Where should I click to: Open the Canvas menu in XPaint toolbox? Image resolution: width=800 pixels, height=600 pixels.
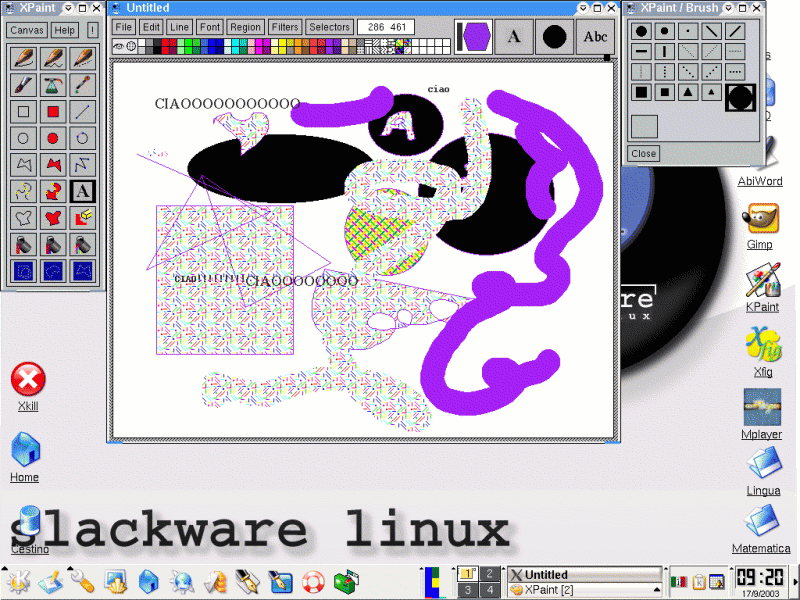coord(27,30)
